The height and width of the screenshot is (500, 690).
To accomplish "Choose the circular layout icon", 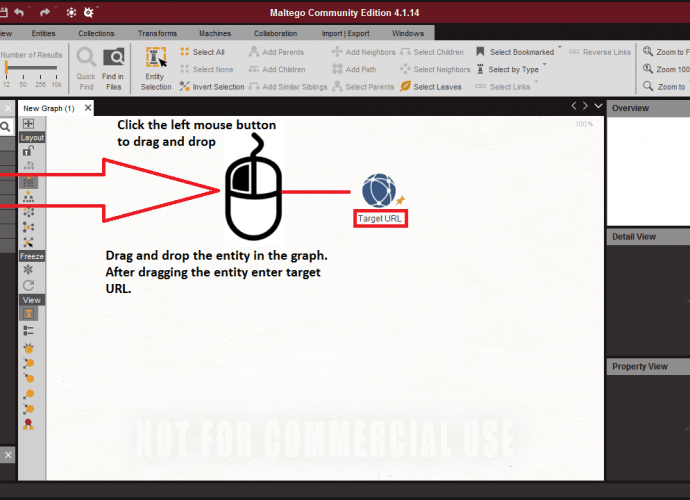I will tap(29, 212).
